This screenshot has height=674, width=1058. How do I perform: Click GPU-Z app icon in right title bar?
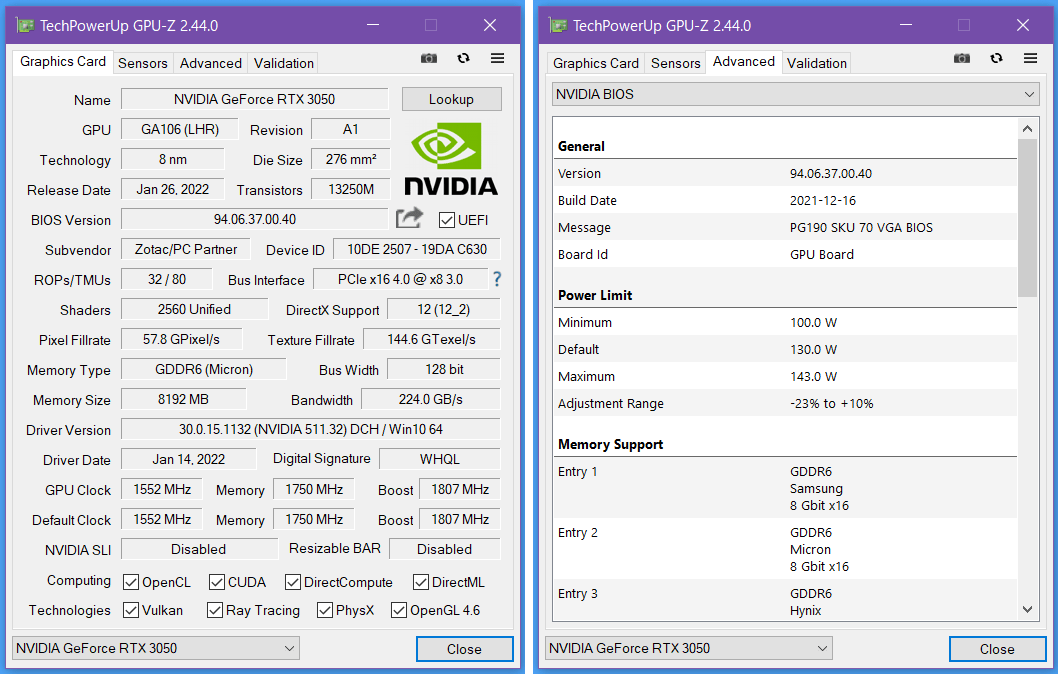pos(559,26)
